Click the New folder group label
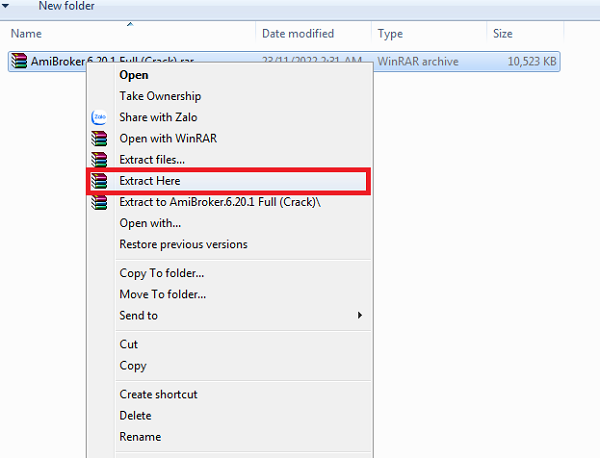This screenshot has width=600, height=458. (x=66, y=6)
